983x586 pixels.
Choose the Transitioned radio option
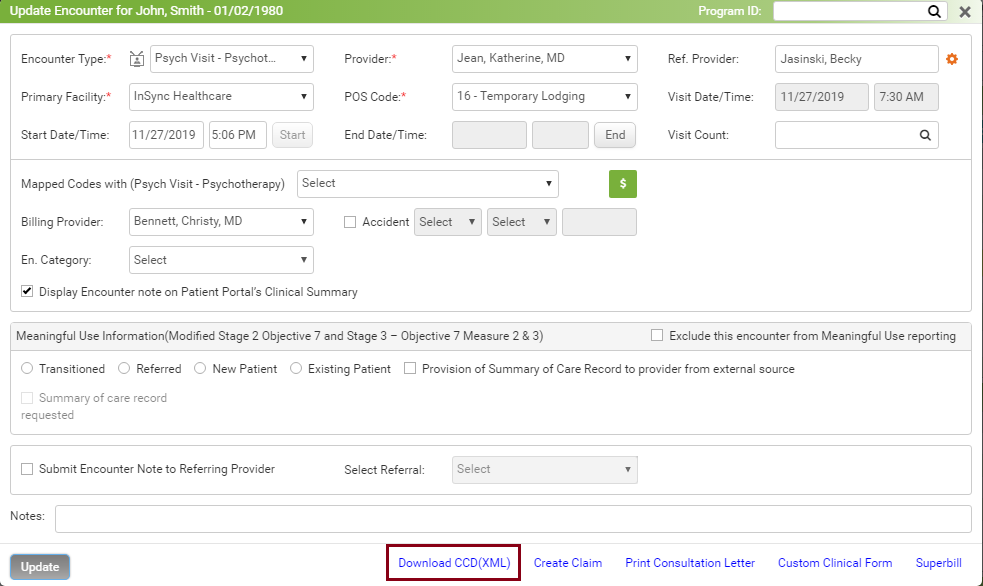pos(27,369)
